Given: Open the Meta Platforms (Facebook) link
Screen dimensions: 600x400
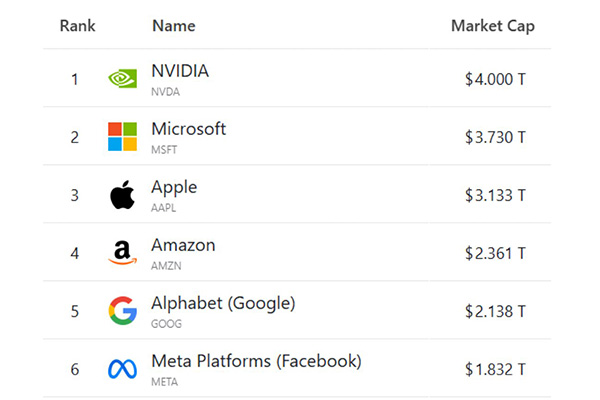Looking at the screenshot, I should tap(256, 361).
